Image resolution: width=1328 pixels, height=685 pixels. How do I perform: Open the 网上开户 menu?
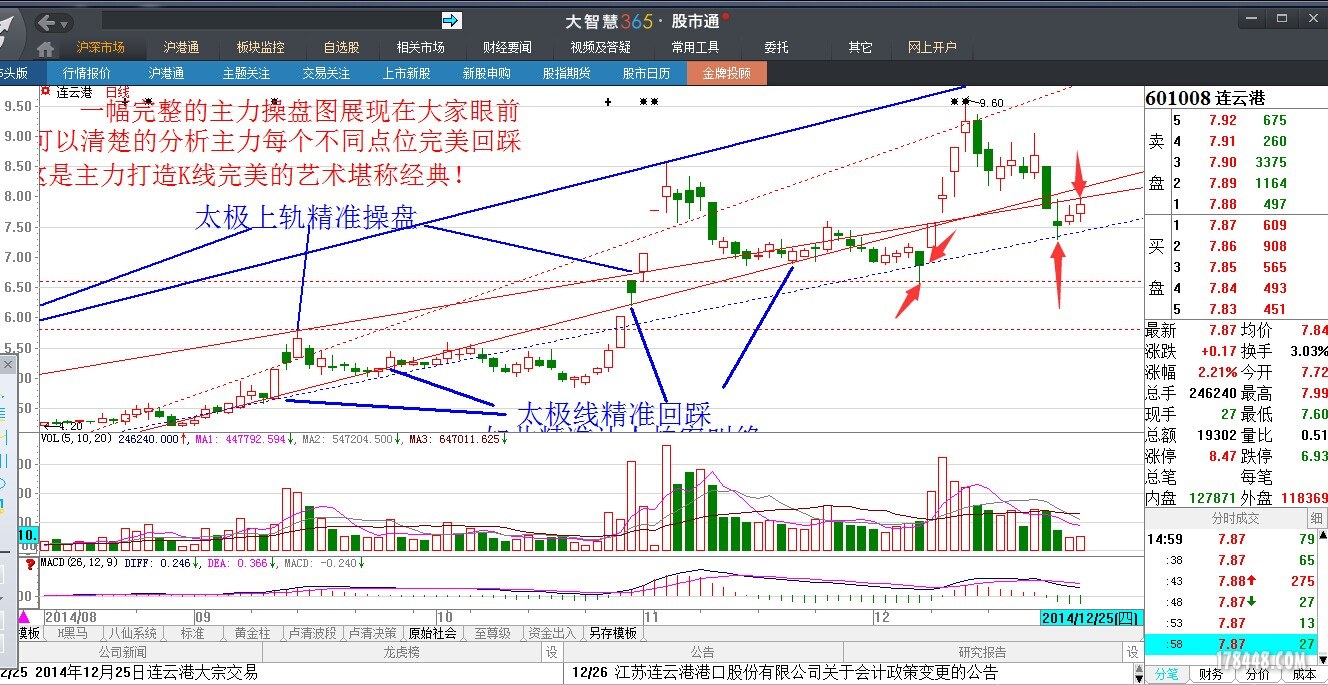coord(932,47)
